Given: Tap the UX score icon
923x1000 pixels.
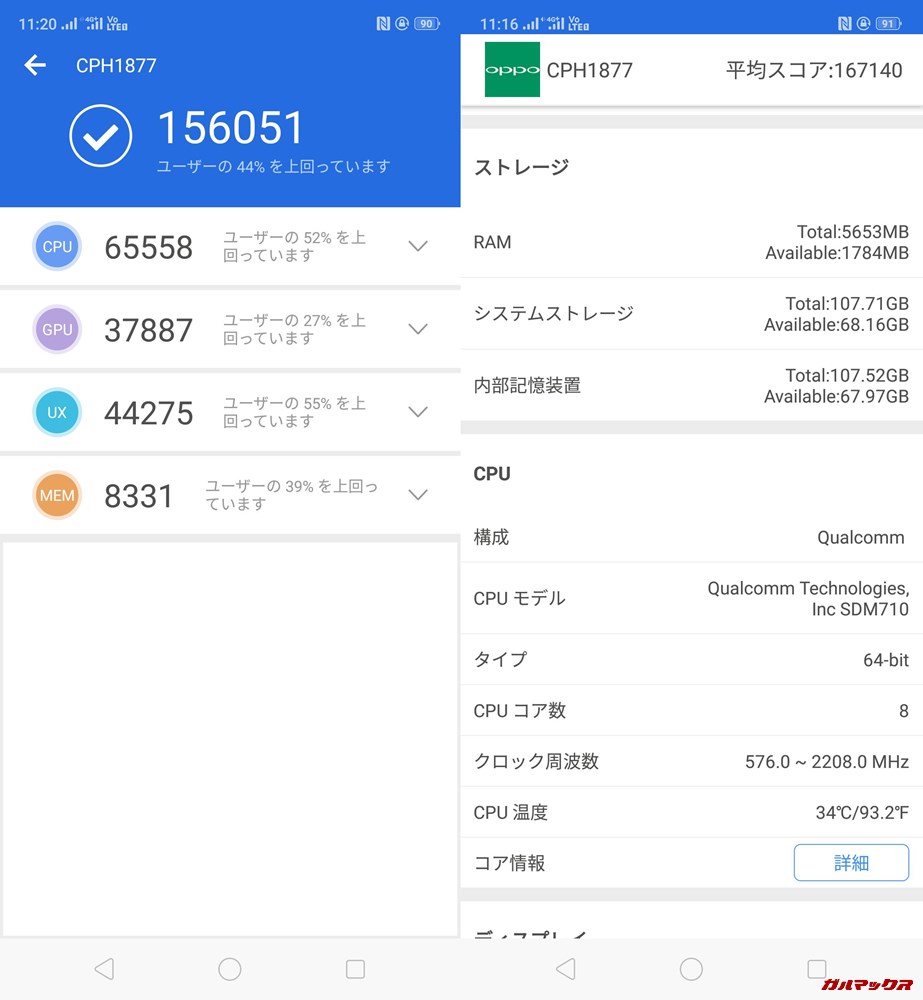Looking at the screenshot, I should click(57, 412).
